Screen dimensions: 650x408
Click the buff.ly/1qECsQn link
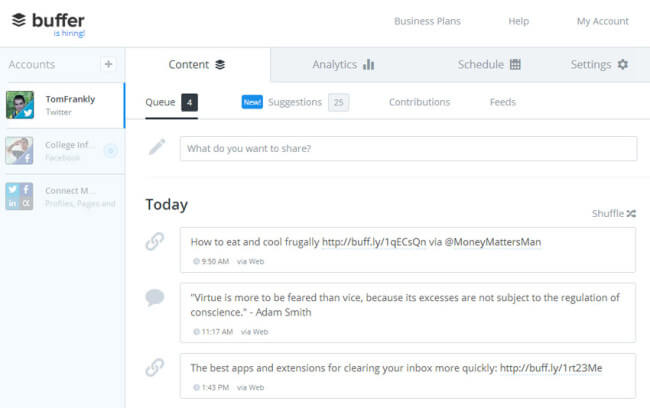[374, 242]
